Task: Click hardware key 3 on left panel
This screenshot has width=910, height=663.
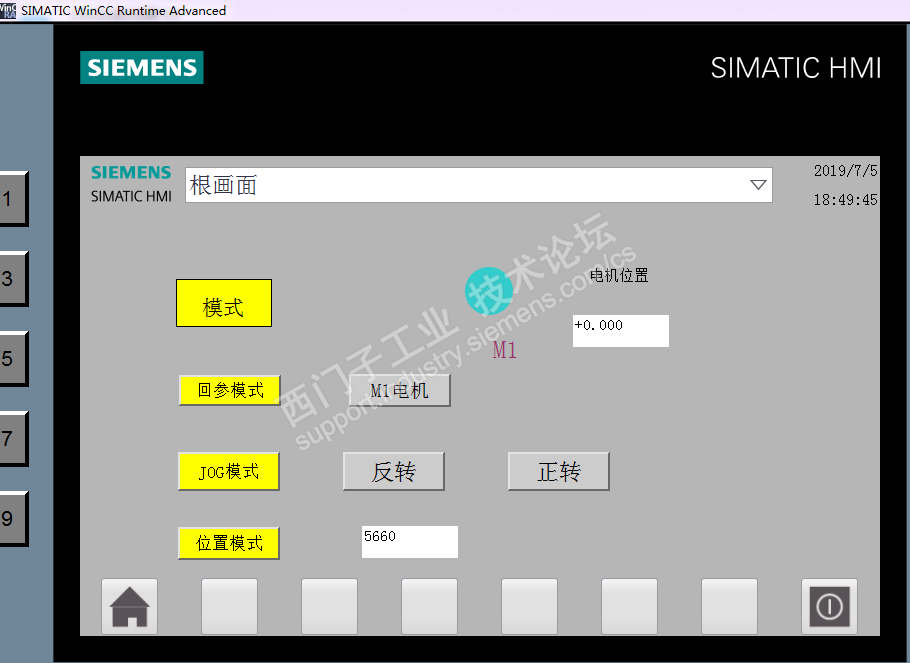Action: (13, 279)
